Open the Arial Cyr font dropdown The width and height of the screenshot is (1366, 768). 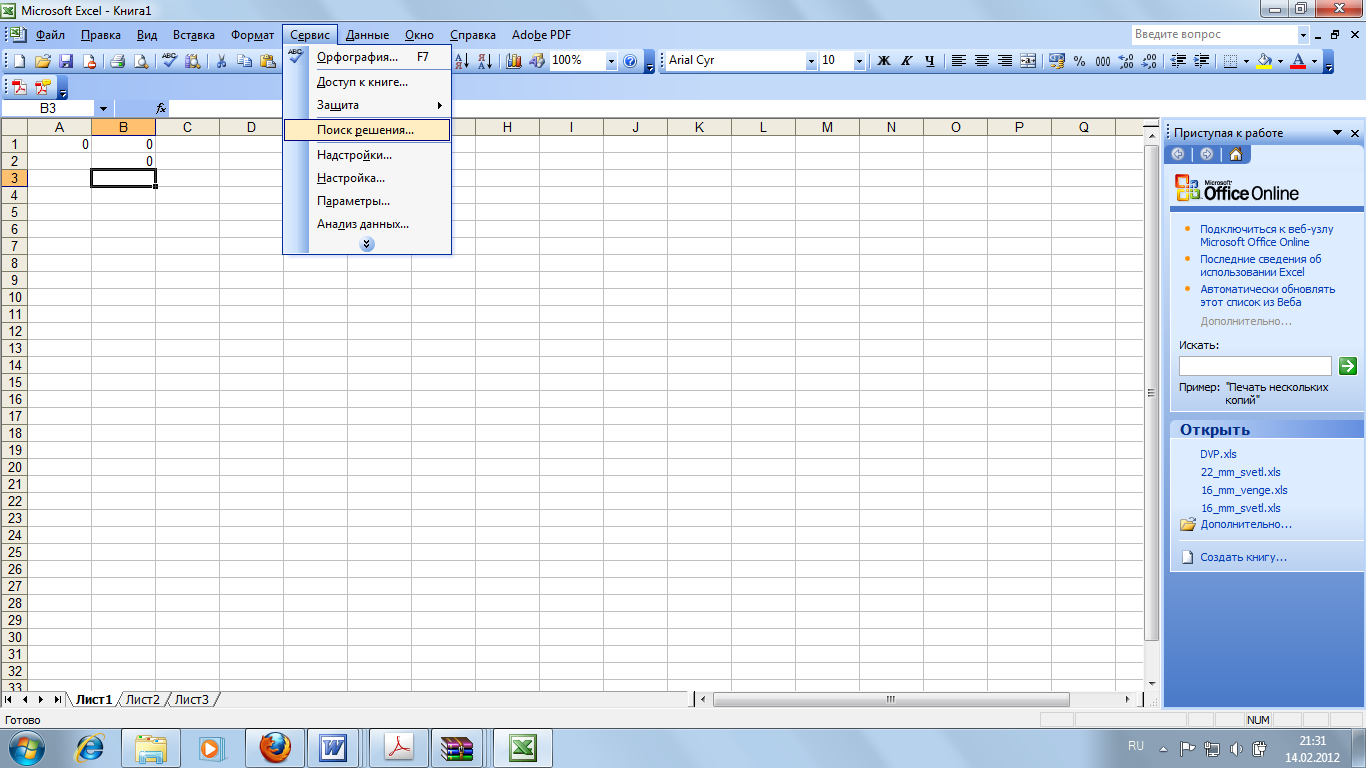click(811, 61)
